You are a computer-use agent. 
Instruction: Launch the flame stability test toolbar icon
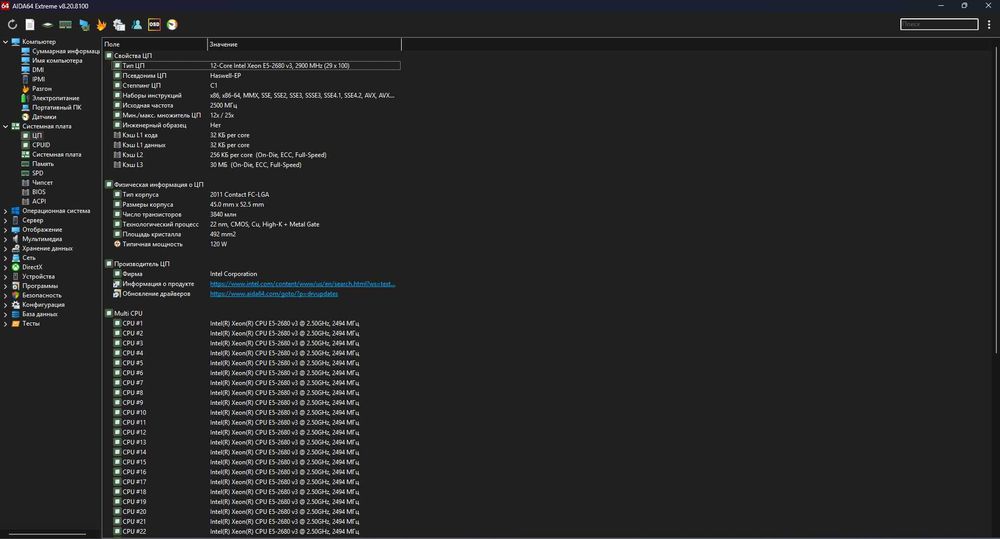click(101, 25)
